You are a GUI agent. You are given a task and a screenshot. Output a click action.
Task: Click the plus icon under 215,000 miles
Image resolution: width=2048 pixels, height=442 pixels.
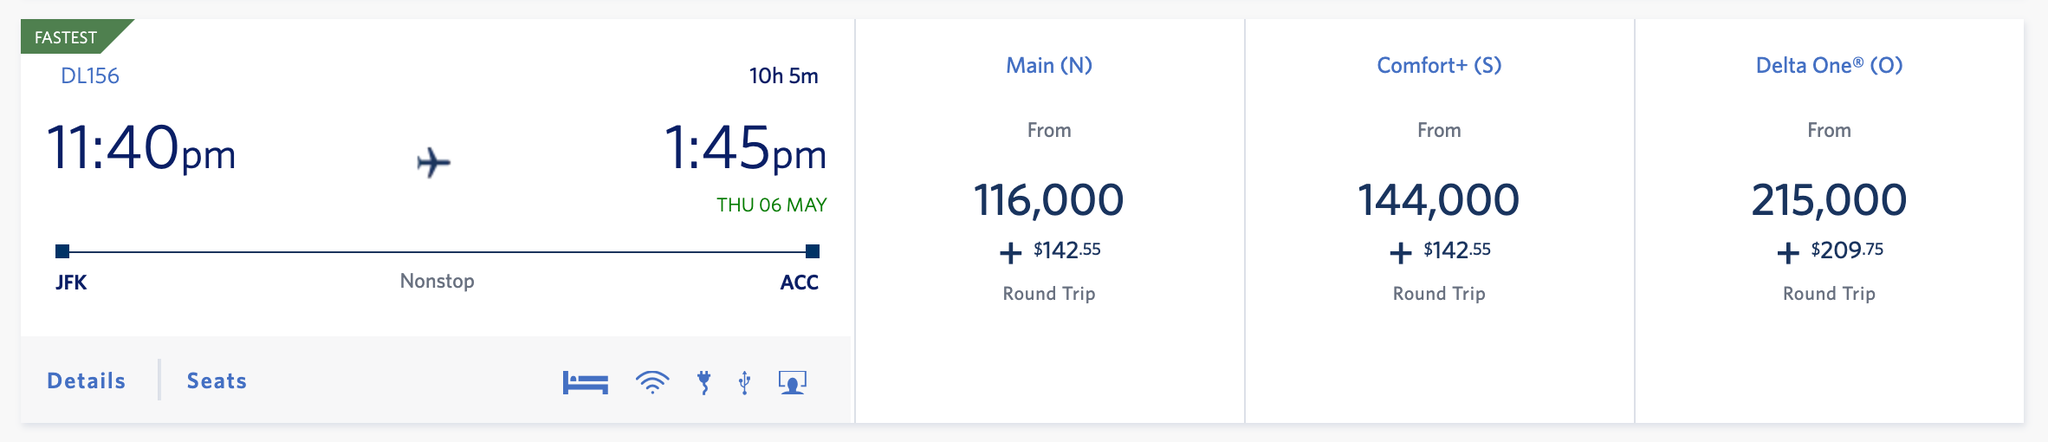pyautogui.click(x=1787, y=253)
